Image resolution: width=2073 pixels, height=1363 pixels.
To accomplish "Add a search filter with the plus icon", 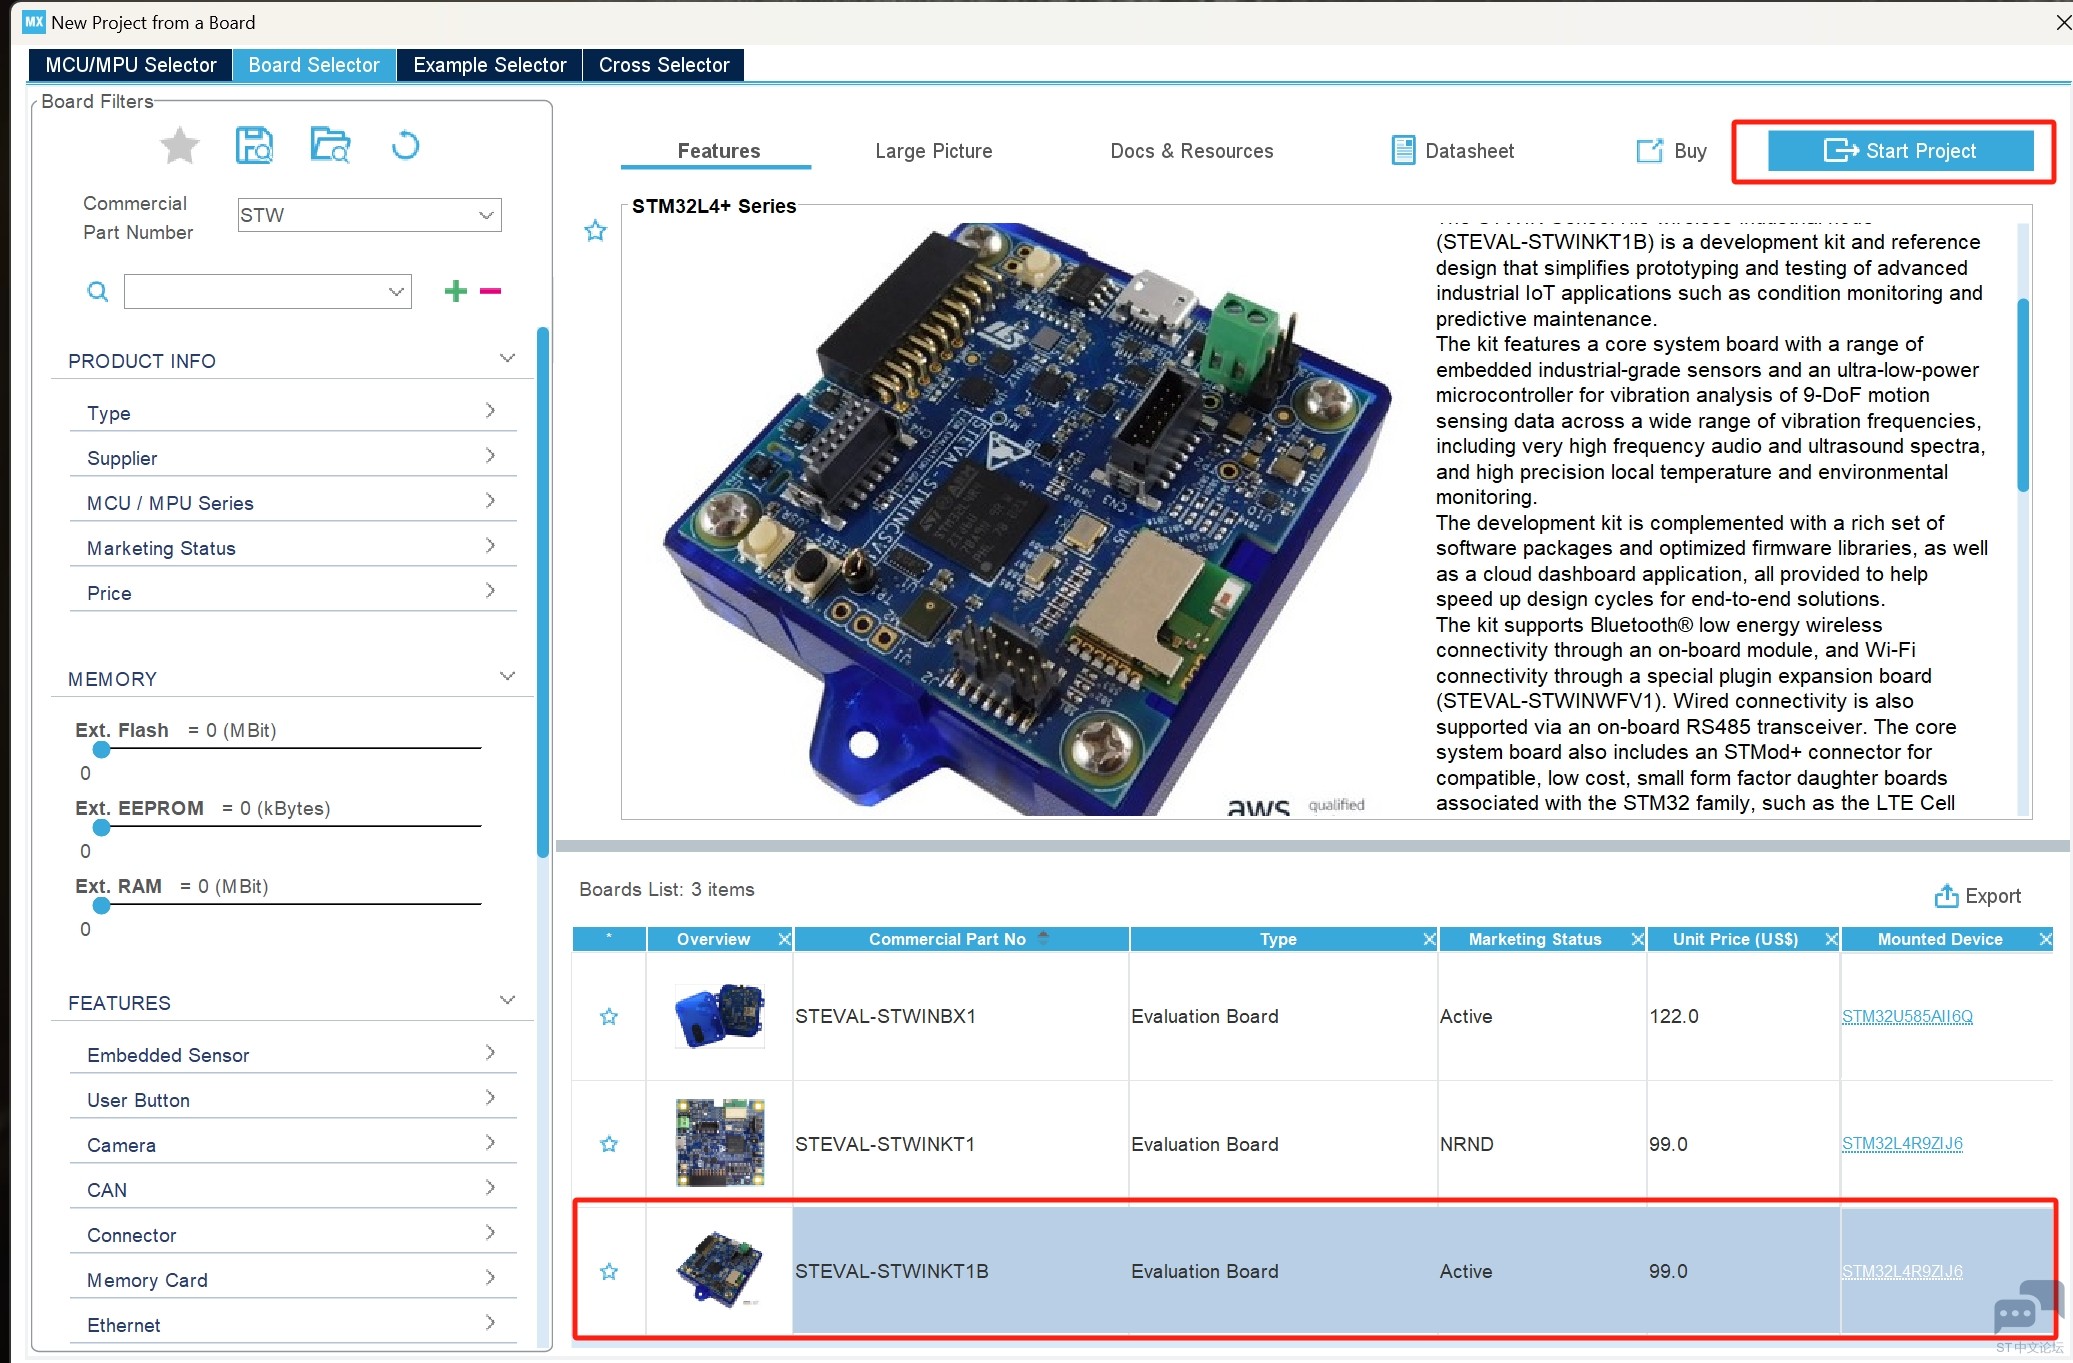I will click(455, 291).
